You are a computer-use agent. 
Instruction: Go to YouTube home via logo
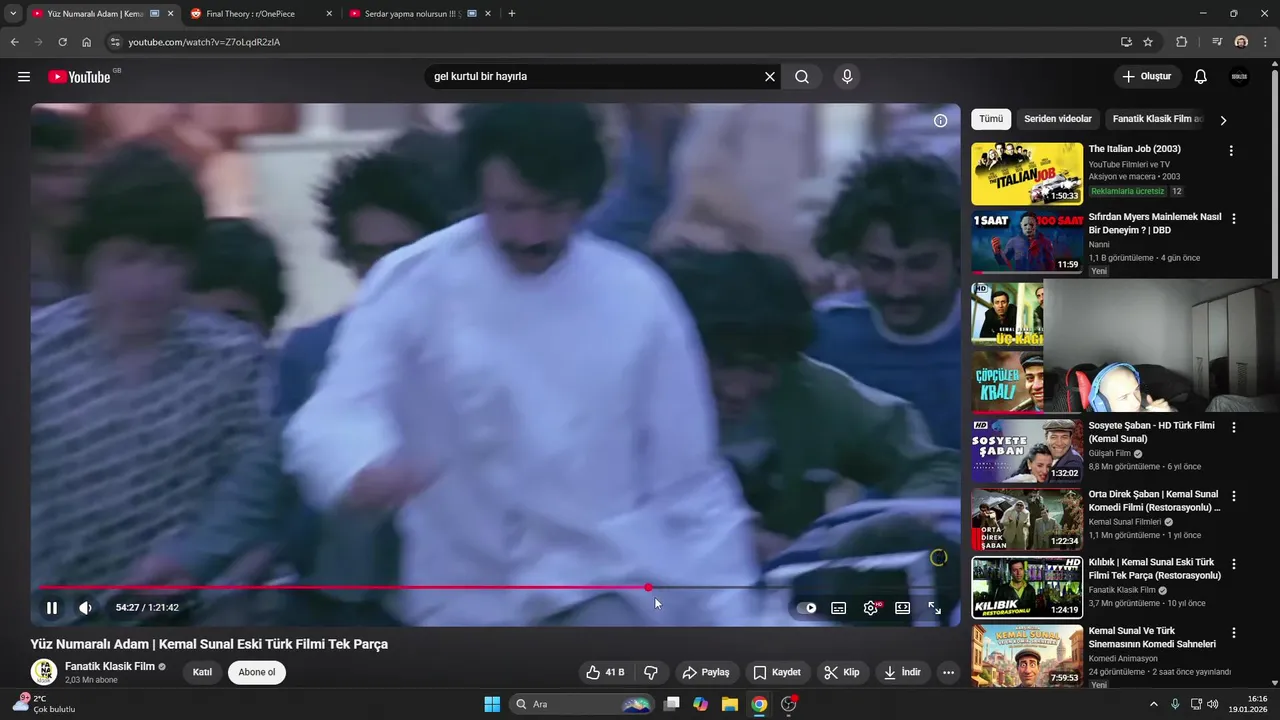pyautogui.click(x=79, y=77)
